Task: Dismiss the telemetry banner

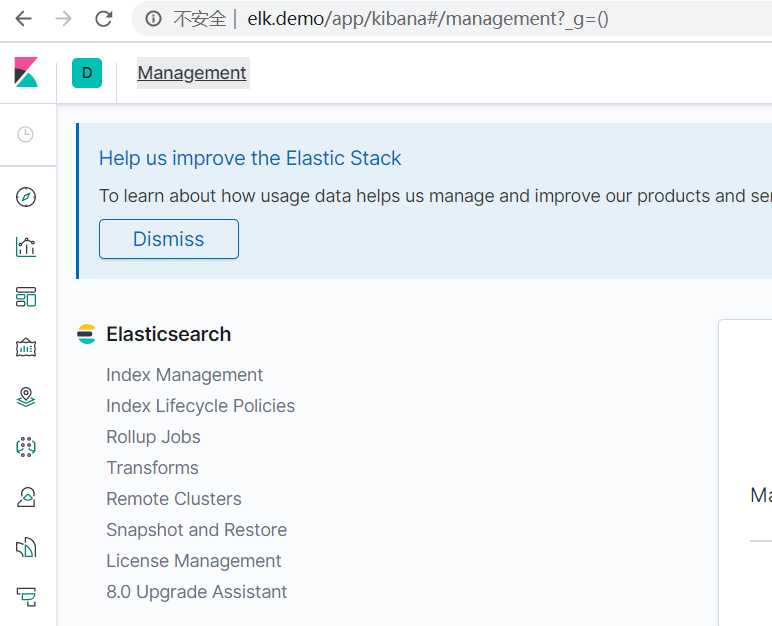Action: pos(169,239)
